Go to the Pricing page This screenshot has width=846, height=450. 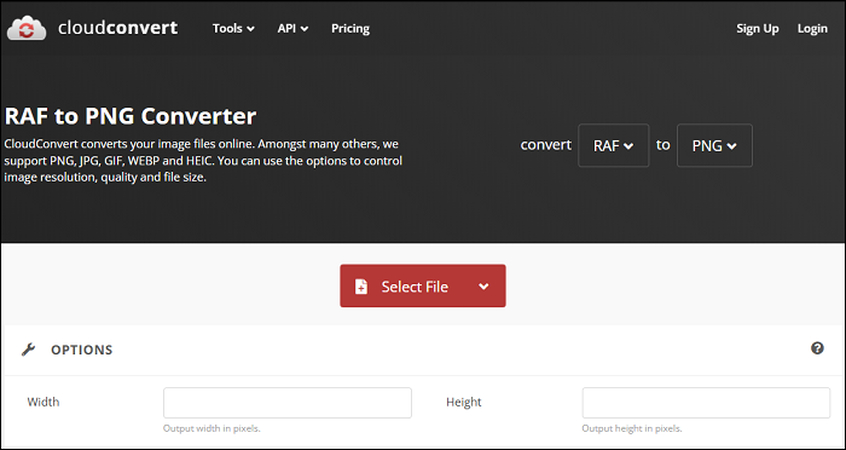(x=350, y=29)
